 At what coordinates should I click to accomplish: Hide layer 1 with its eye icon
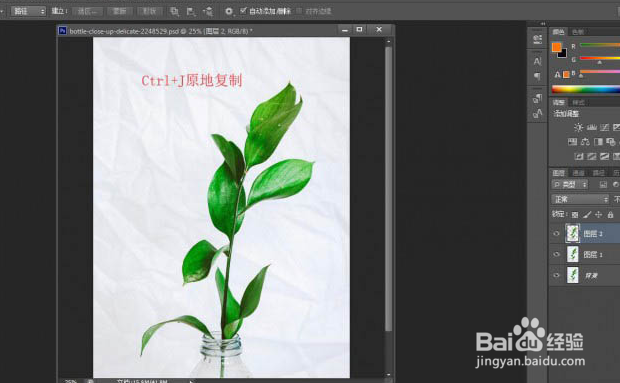tap(556, 254)
